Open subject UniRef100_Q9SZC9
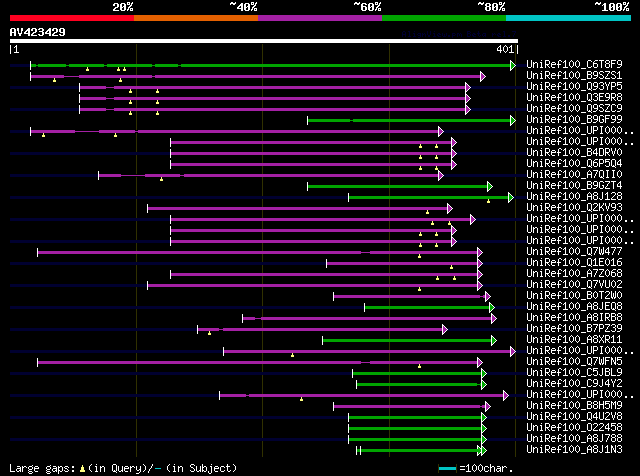This screenshot has height=476, width=640. [574, 108]
